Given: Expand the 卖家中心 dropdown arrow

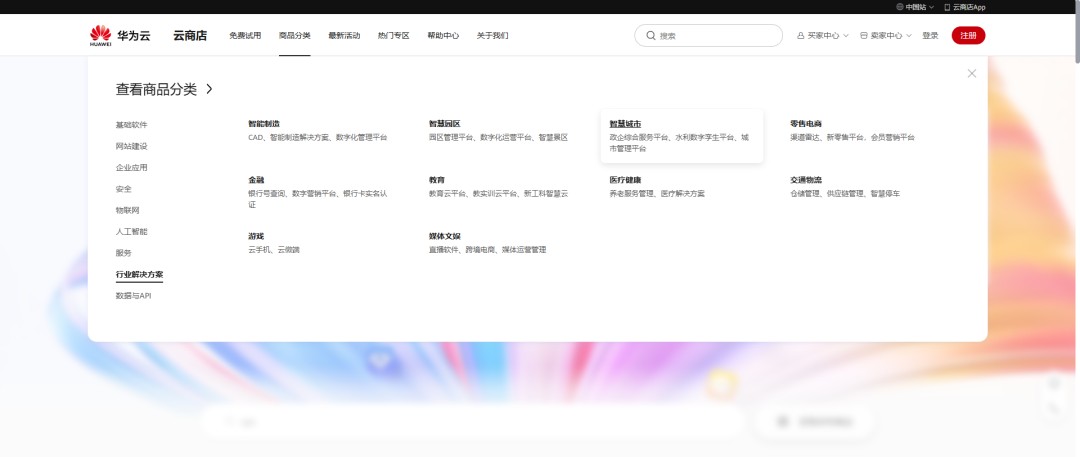Looking at the screenshot, I should pyautogui.click(x=909, y=36).
